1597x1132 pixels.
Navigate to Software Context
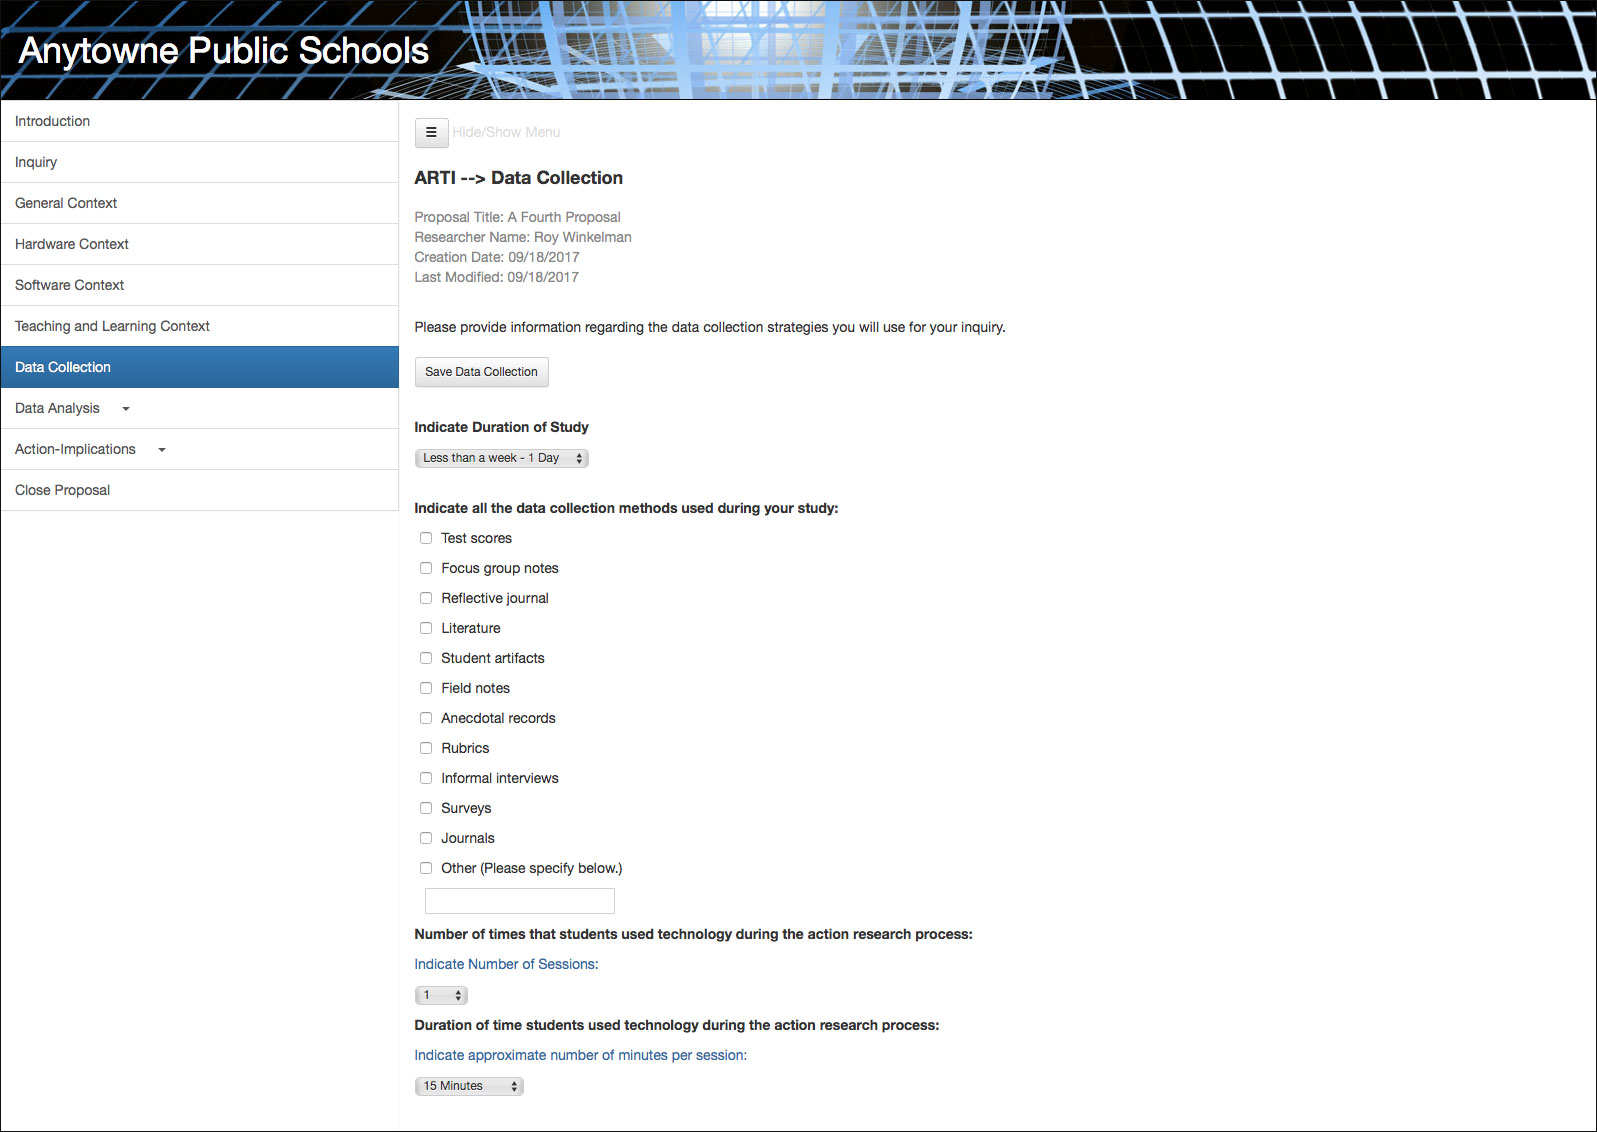point(200,285)
